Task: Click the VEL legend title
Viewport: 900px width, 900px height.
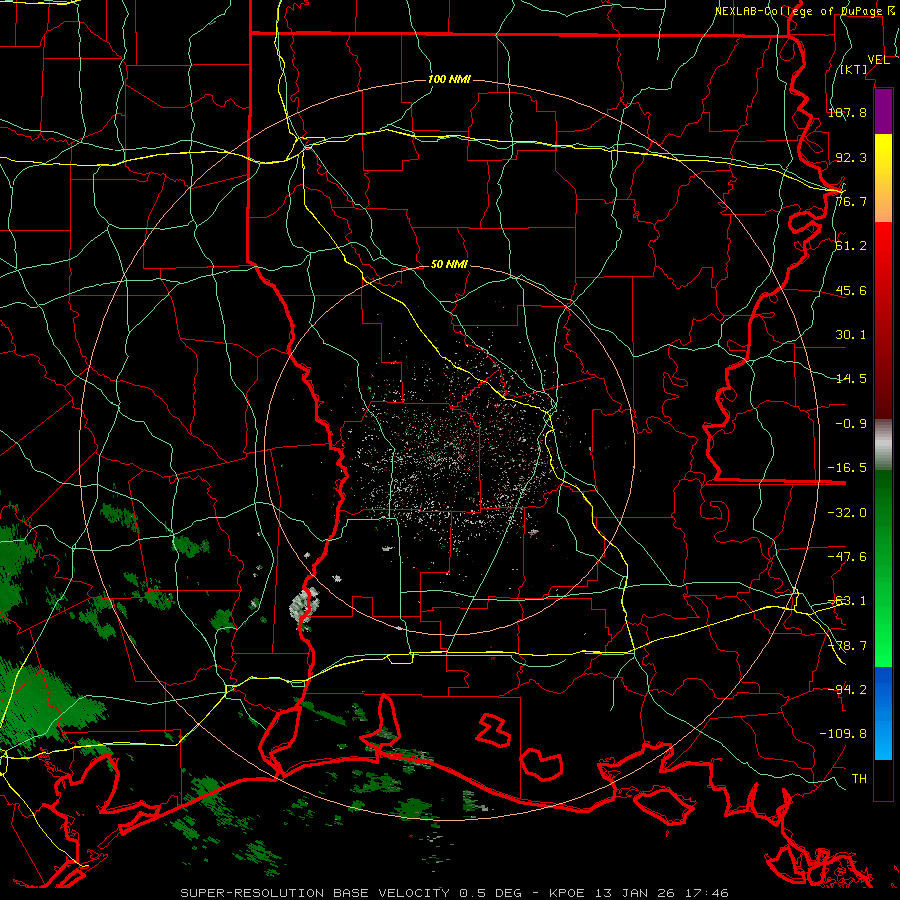Action: tap(878, 60)
